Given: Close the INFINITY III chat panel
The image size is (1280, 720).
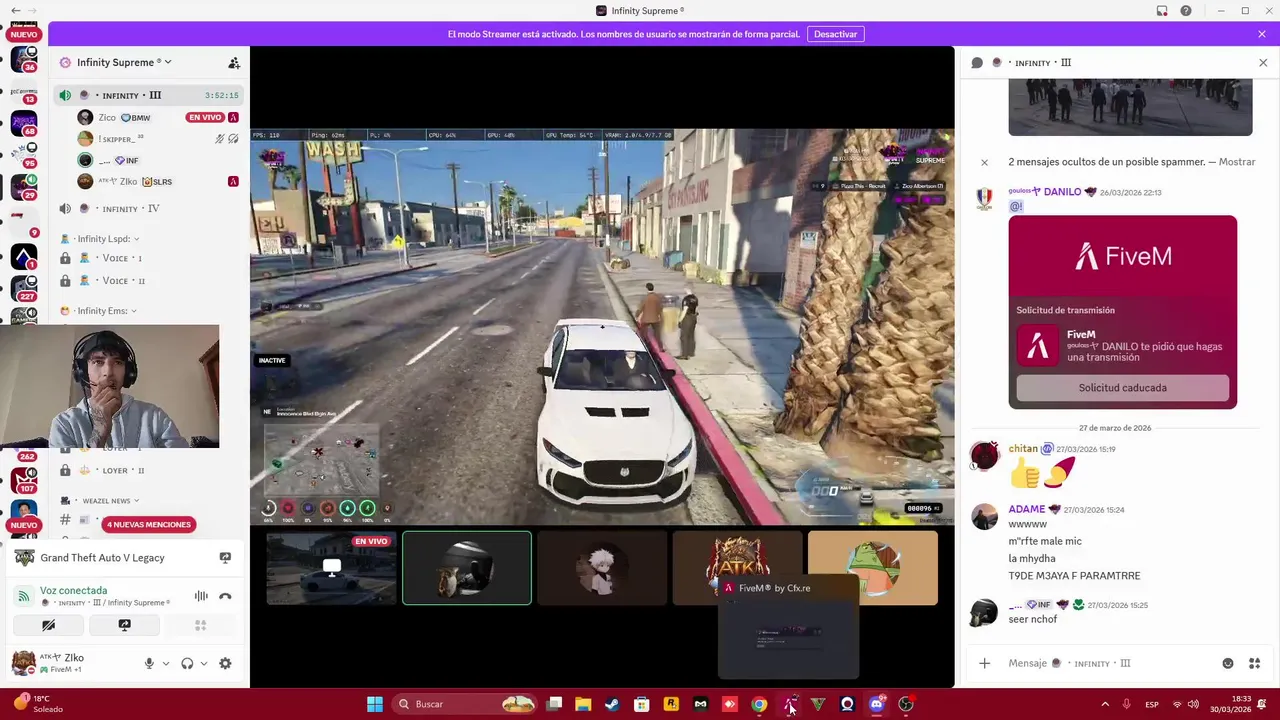Looking at the screenshot, I should [x=1263, y=62].
